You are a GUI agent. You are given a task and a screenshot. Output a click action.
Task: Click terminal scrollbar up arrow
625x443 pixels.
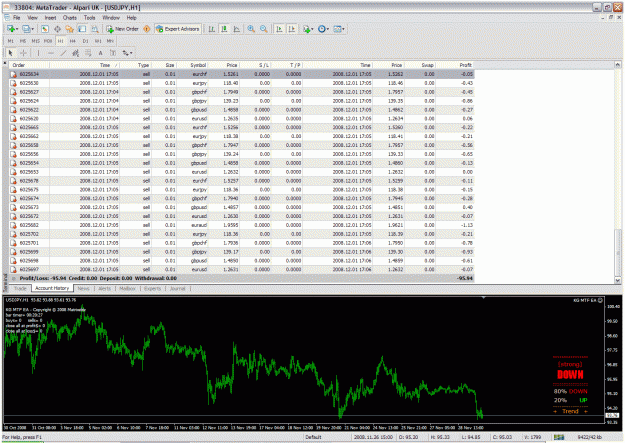point(617,65)
